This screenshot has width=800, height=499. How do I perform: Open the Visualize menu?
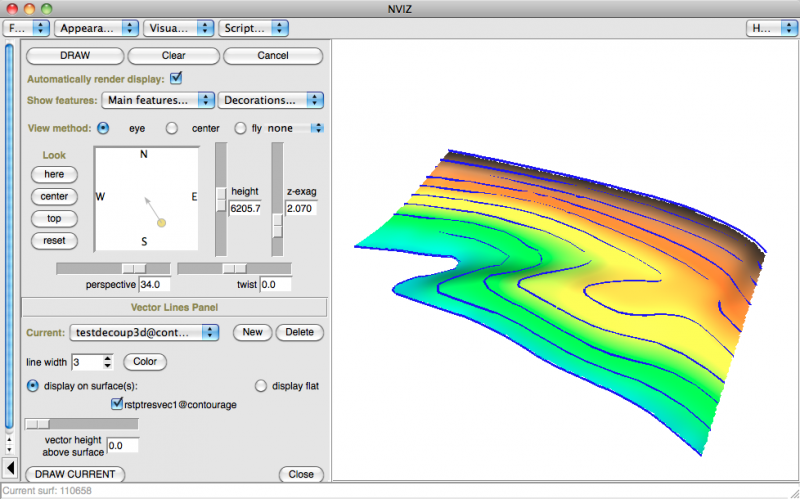point(178,28)
